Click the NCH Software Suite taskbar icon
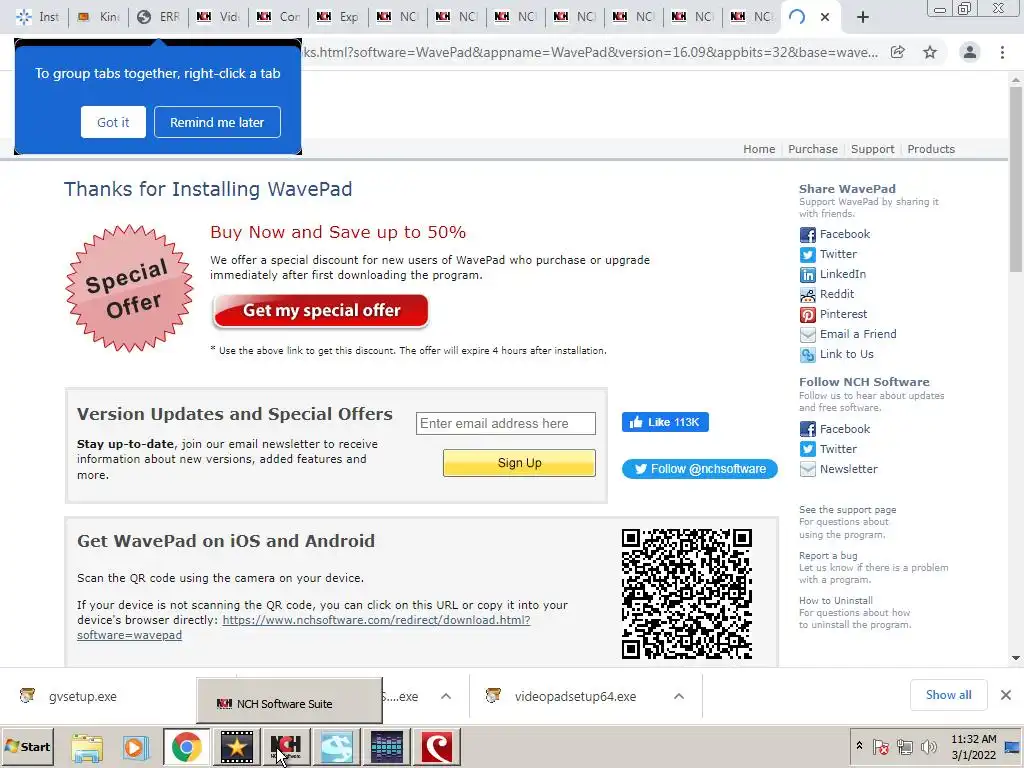Viewport: 1024px width, 768px height. pyautogui.click(x=286, y=746)
